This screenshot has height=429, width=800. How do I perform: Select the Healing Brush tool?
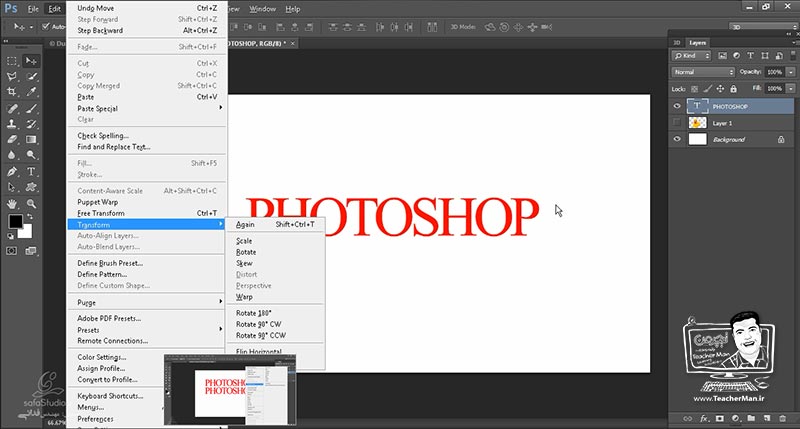[12, 108]
